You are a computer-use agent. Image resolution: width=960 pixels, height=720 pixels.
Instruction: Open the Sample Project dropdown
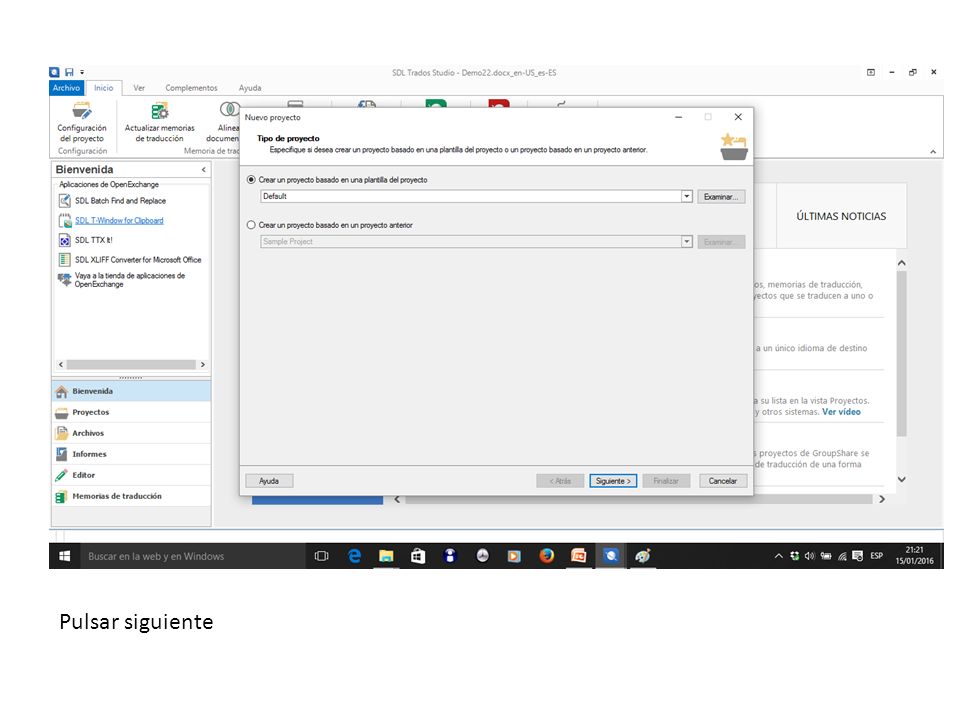point(686,242)
